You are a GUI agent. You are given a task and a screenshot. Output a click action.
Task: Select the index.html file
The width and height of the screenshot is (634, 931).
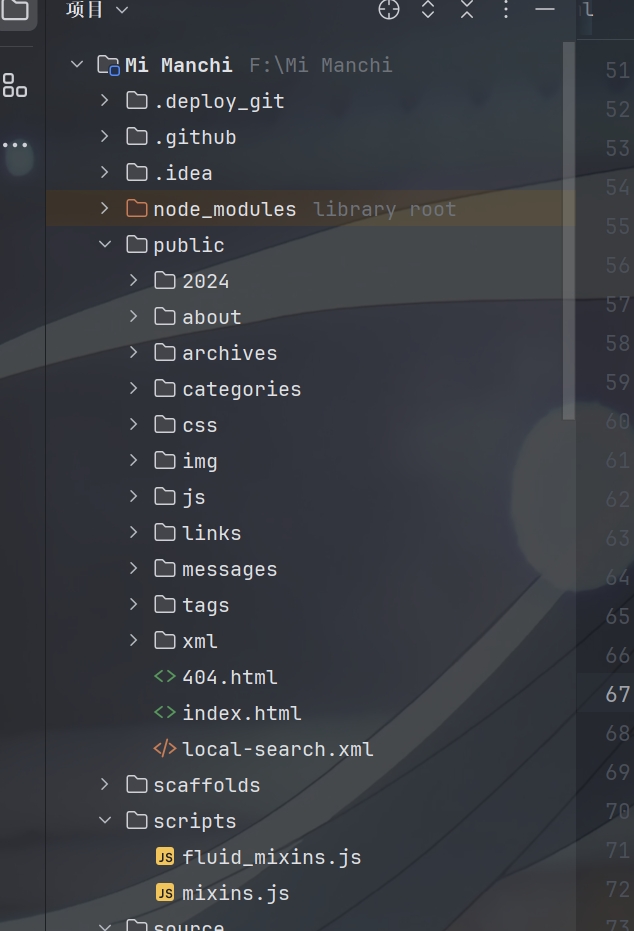click(x=241, y=713)
